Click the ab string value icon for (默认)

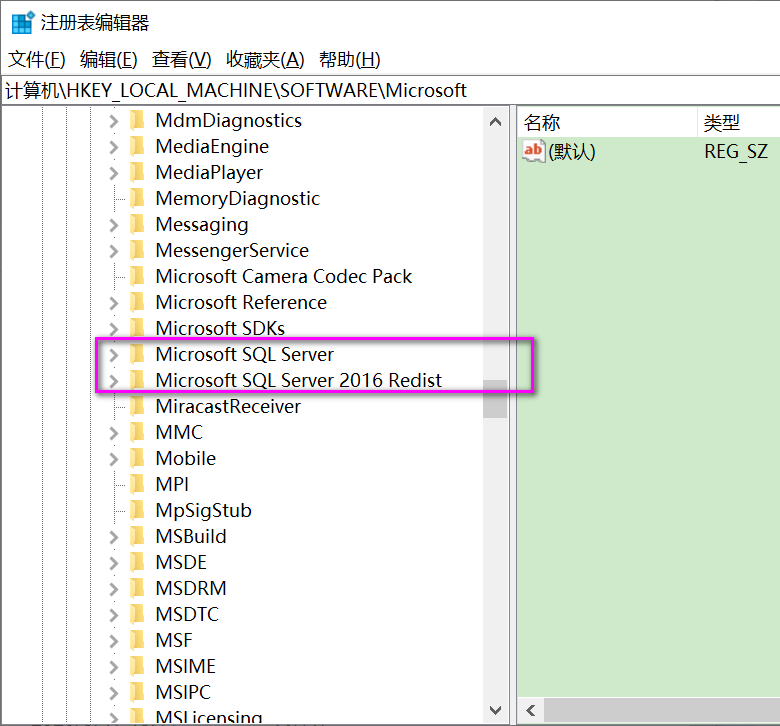[534, 151]
